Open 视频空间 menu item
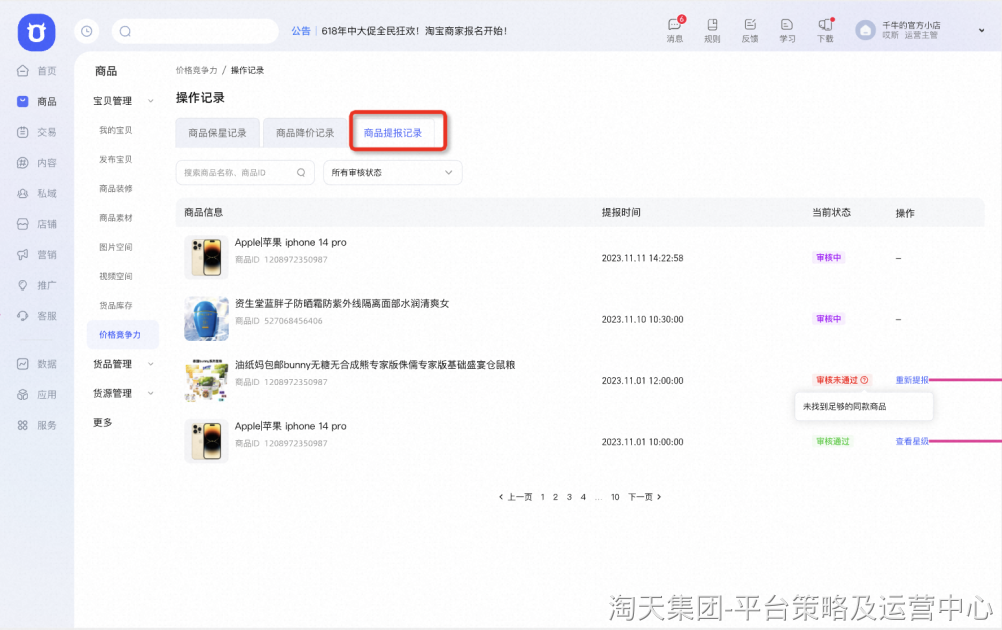Image resolution: width=1002 pixels, height=630 pixels. 116,277
